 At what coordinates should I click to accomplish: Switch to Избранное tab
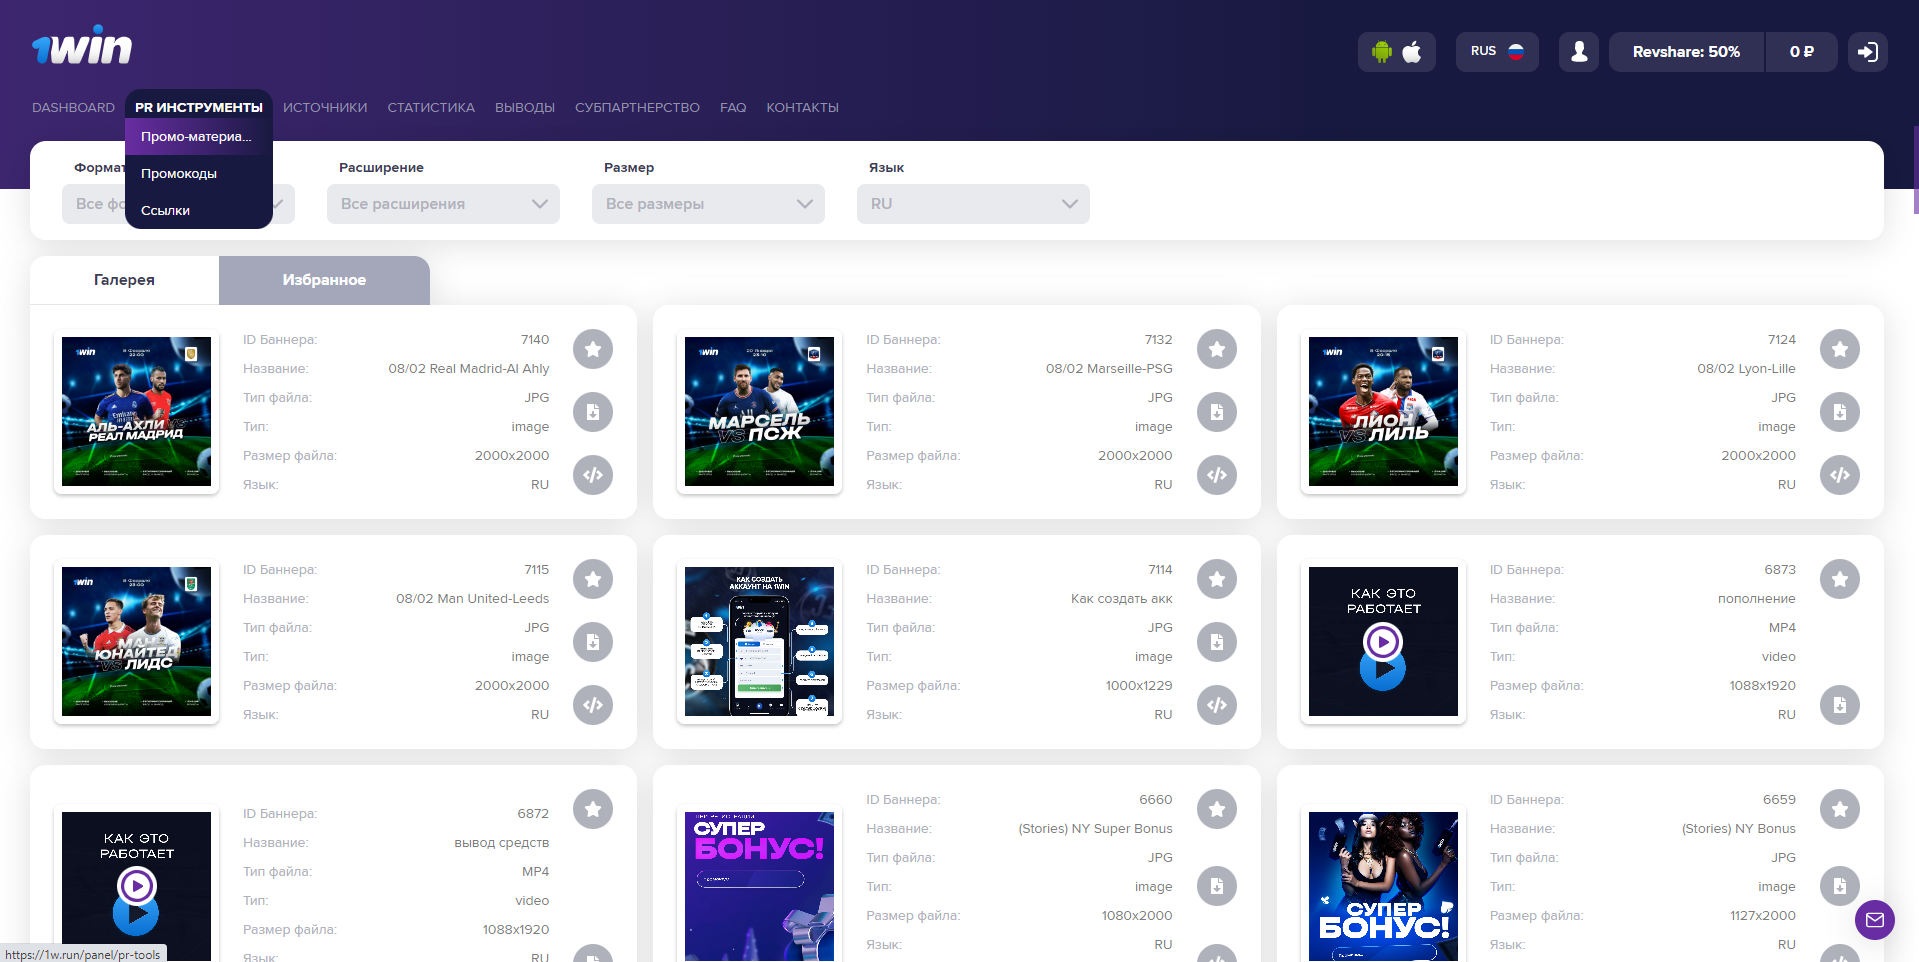324,280
